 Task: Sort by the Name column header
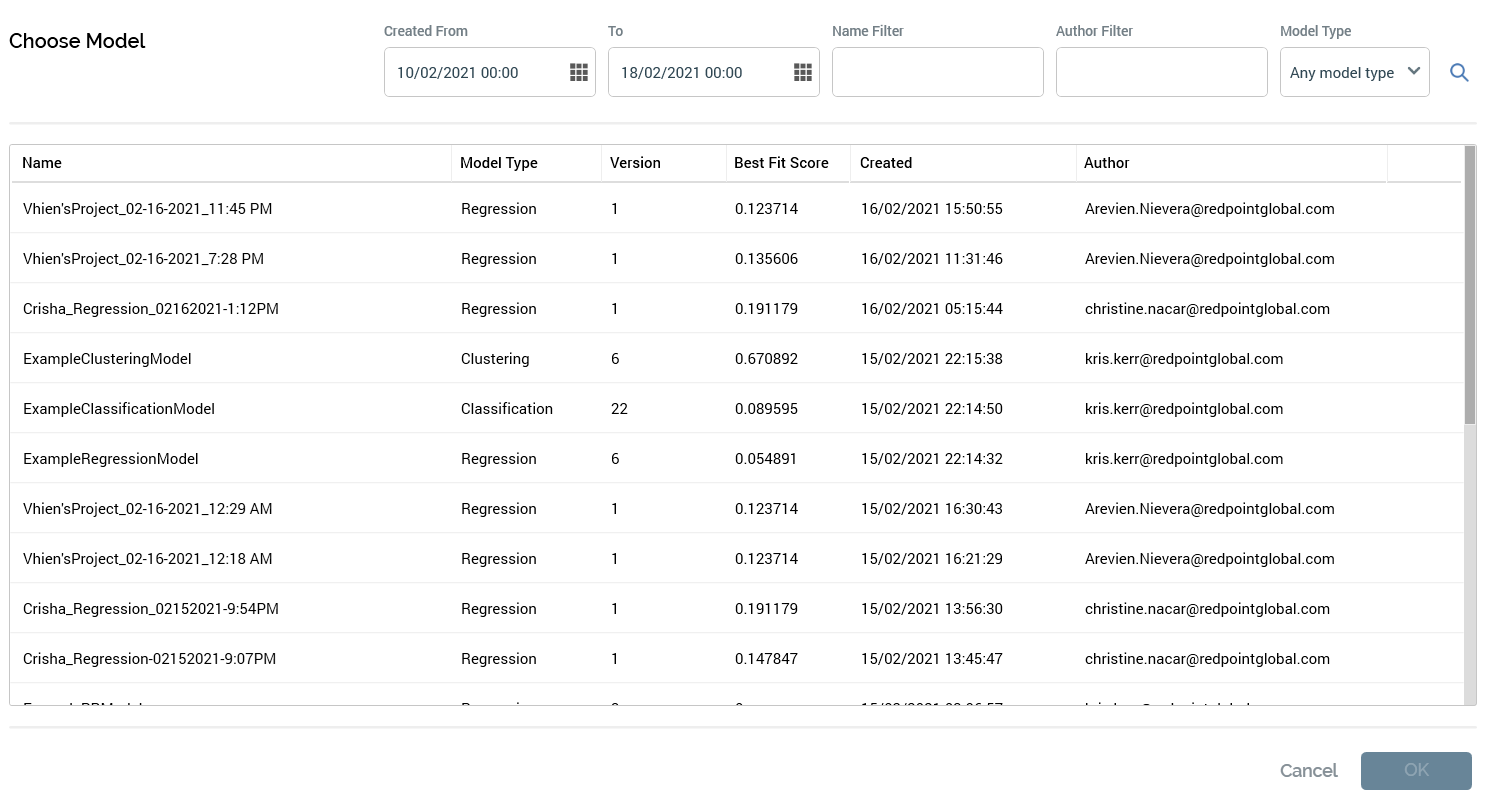(42, 163)
